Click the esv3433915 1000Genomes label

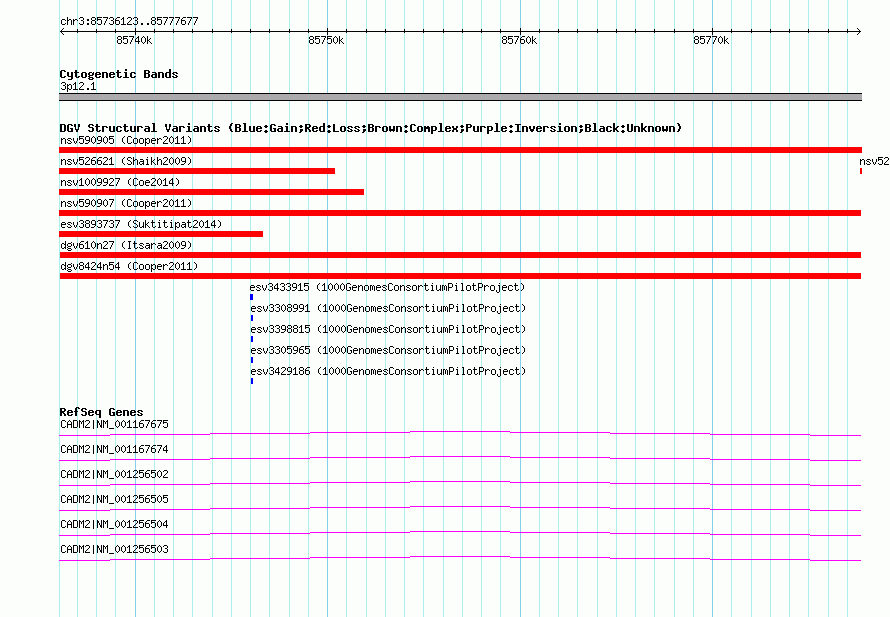tap(387, 287)
